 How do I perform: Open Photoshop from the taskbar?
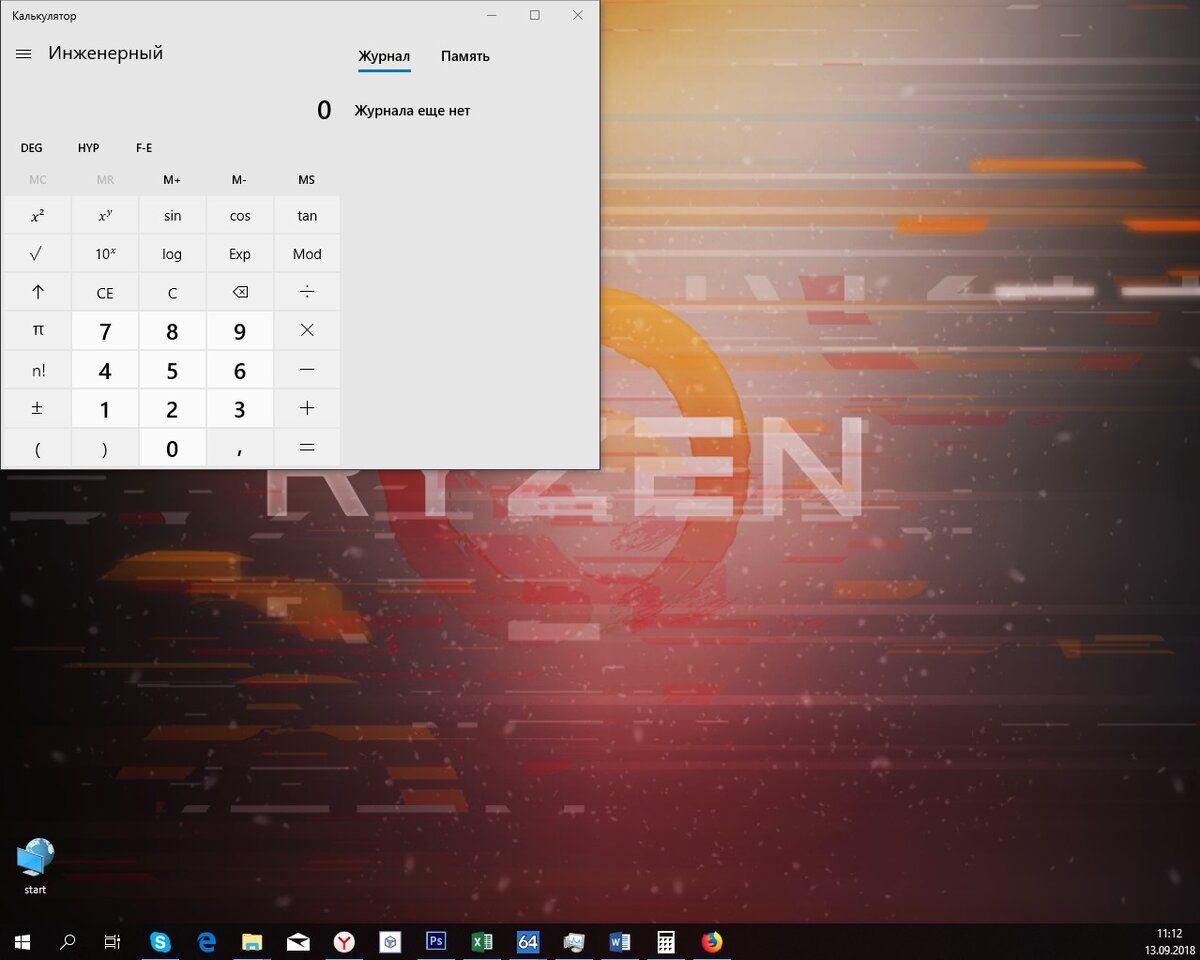(436, 941)
